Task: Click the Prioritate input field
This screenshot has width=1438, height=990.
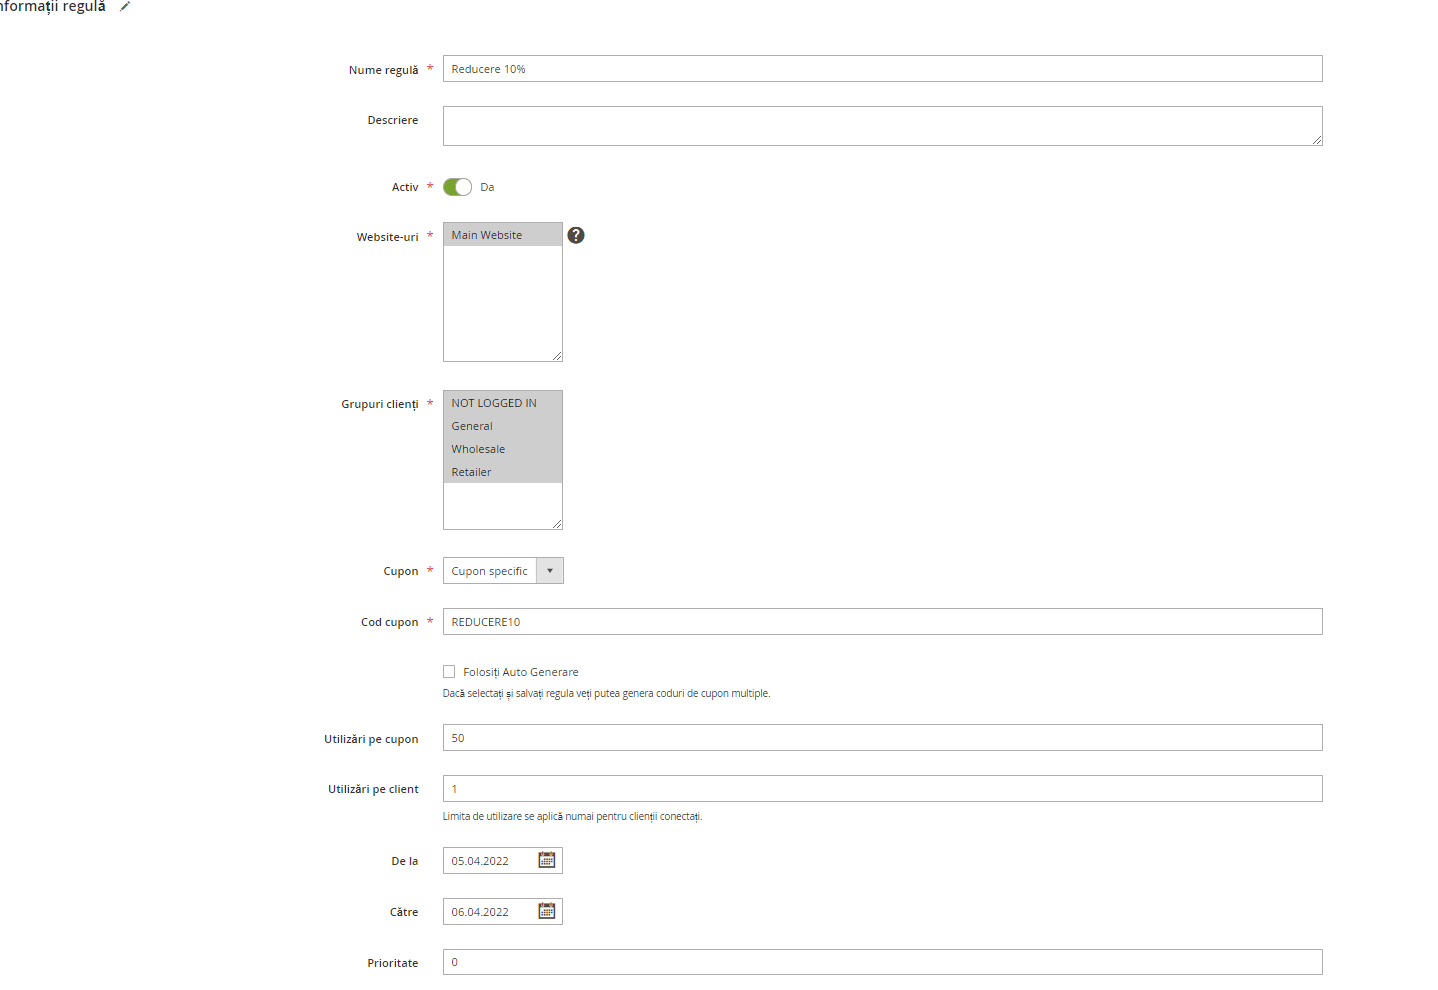Action: click(x=882, y=962)
